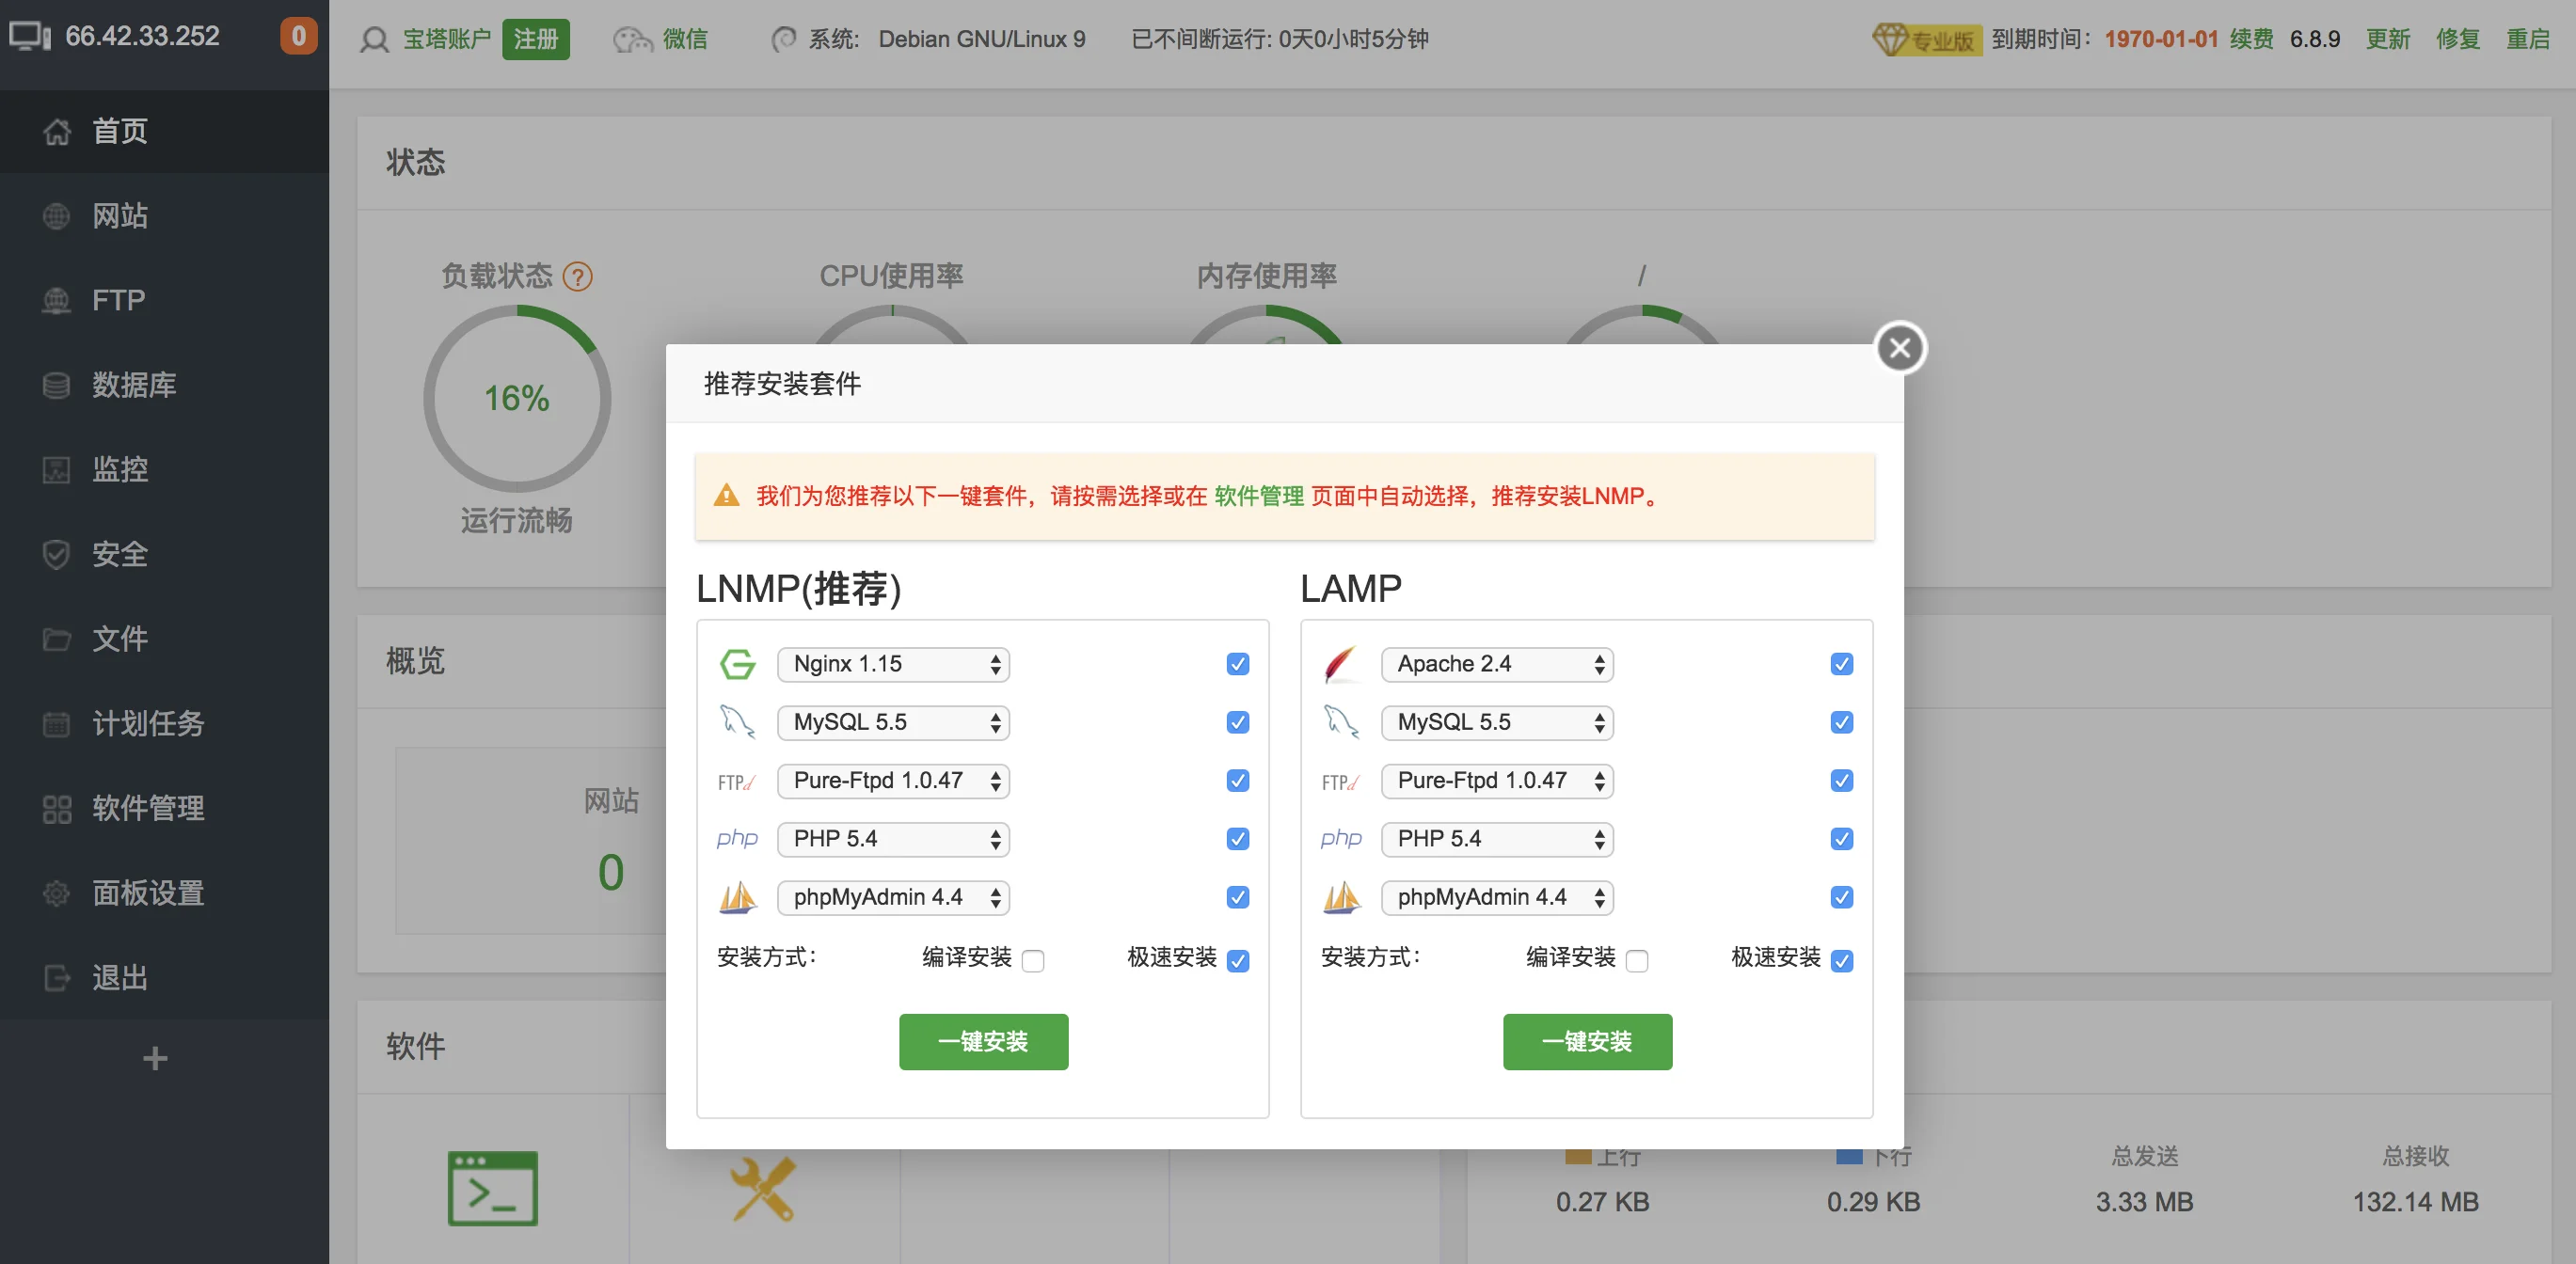Click 续费 renew link
The image size is (2576, 1264).
pyautogui.click(x=2251, y=39)
